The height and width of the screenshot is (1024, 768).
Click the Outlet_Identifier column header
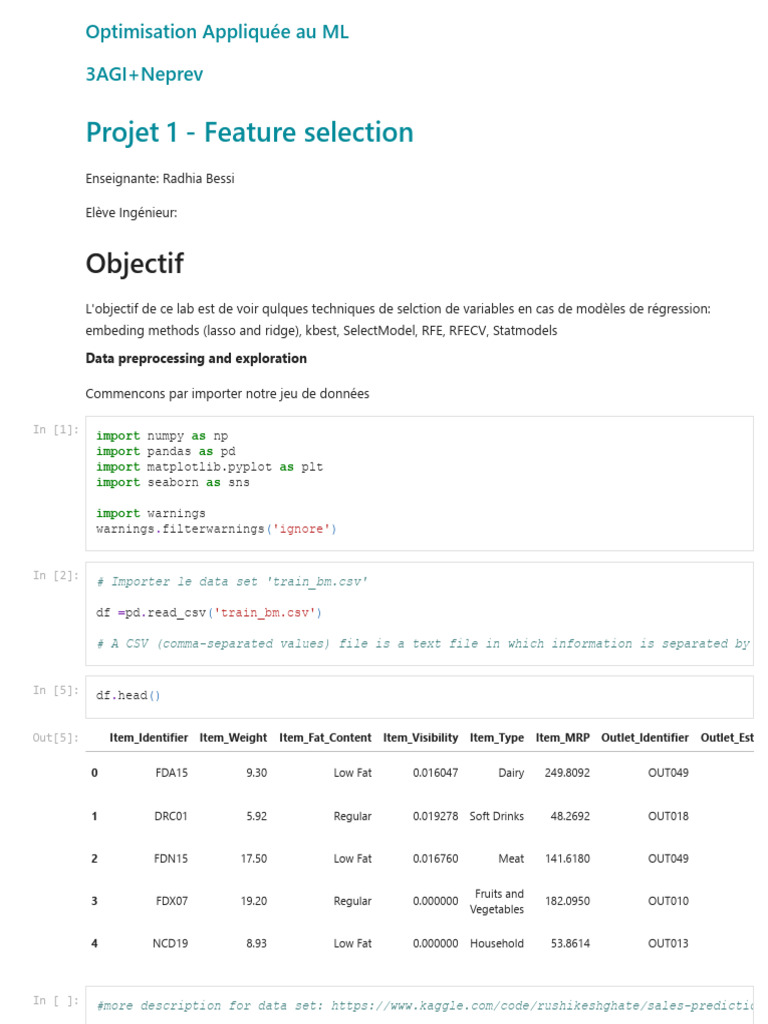645,738
